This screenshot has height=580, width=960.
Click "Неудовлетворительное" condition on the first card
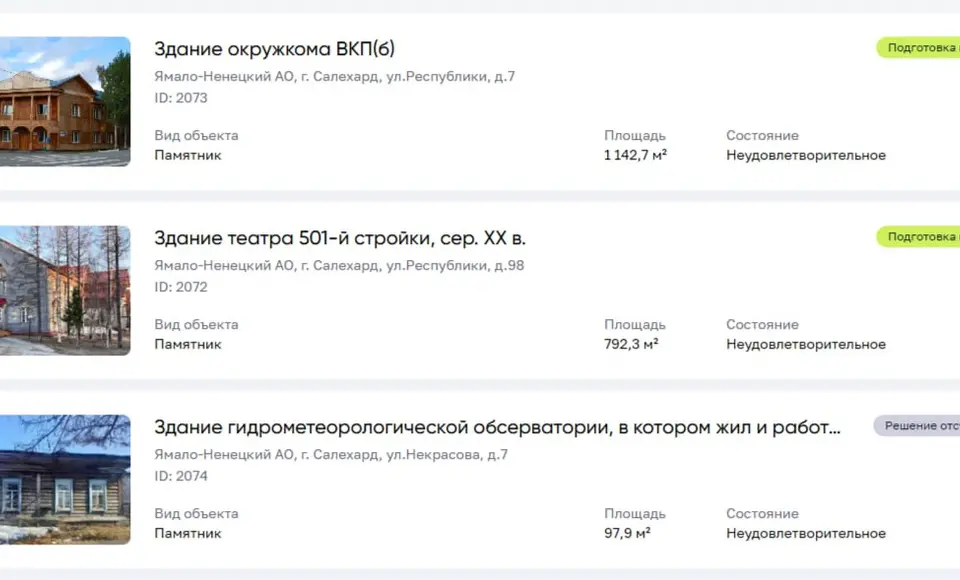coord(806,155)
